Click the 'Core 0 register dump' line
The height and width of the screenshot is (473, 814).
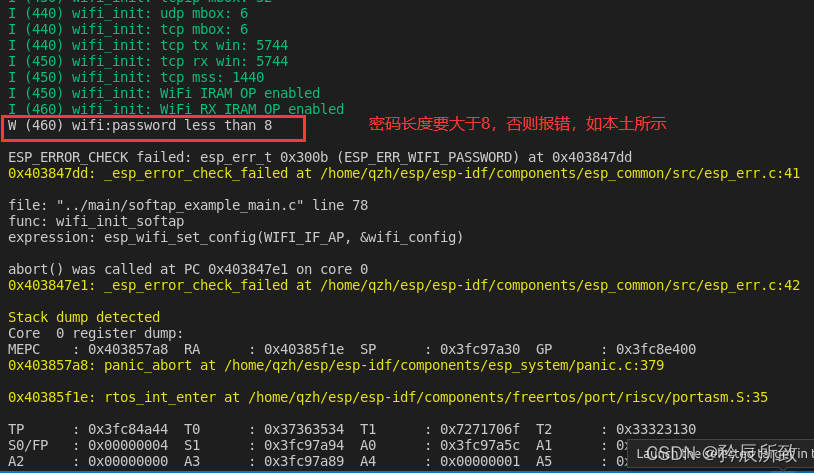(96, 333)
